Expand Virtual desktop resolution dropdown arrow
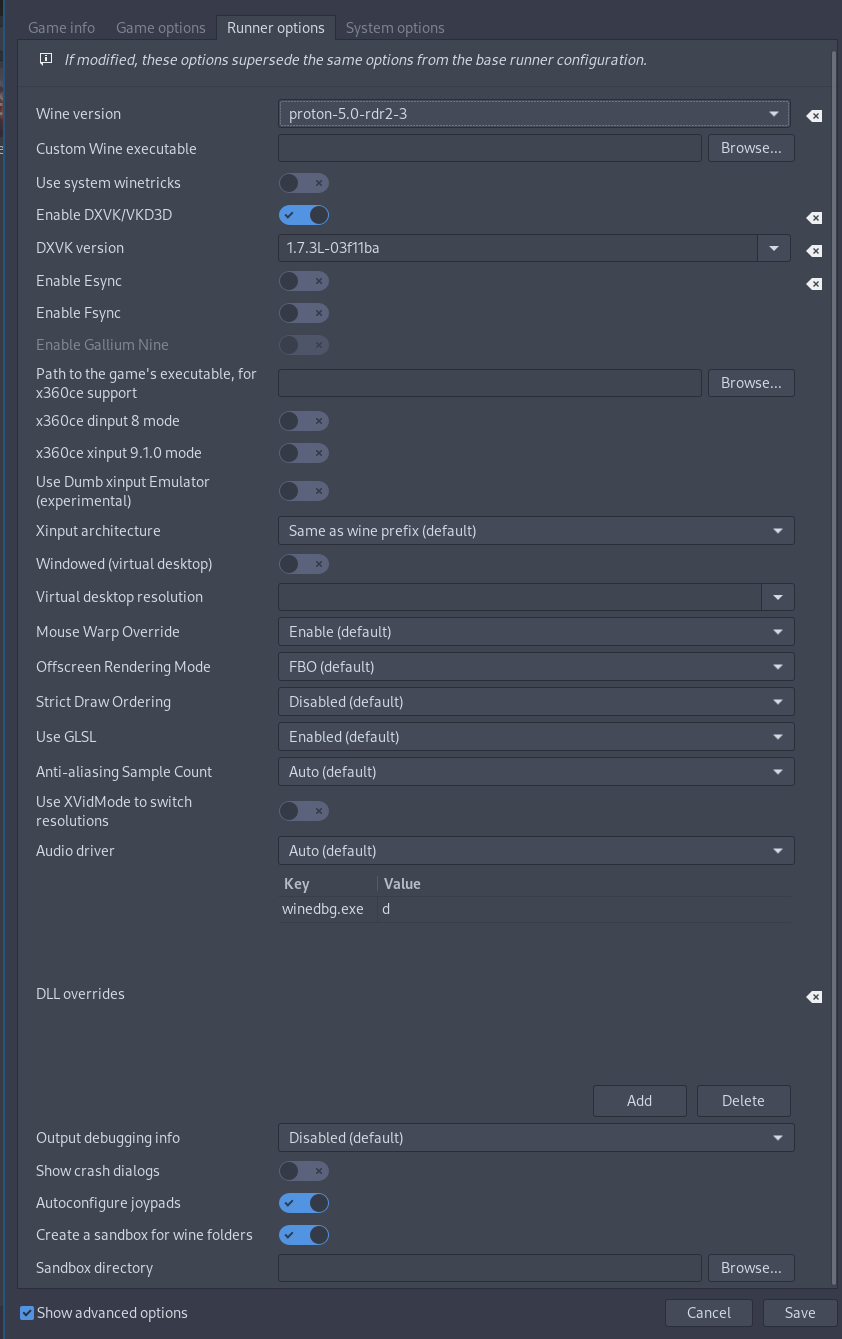 pyautogui.click(x=778, y=597)
